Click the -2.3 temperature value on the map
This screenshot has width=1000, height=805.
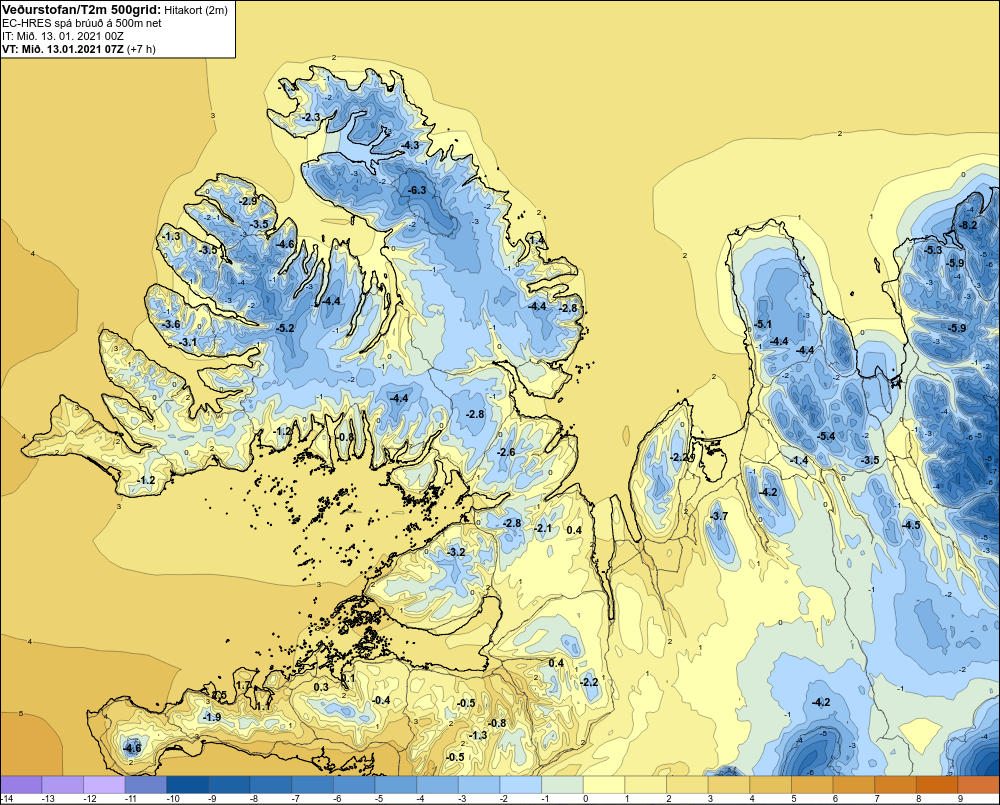312,117
